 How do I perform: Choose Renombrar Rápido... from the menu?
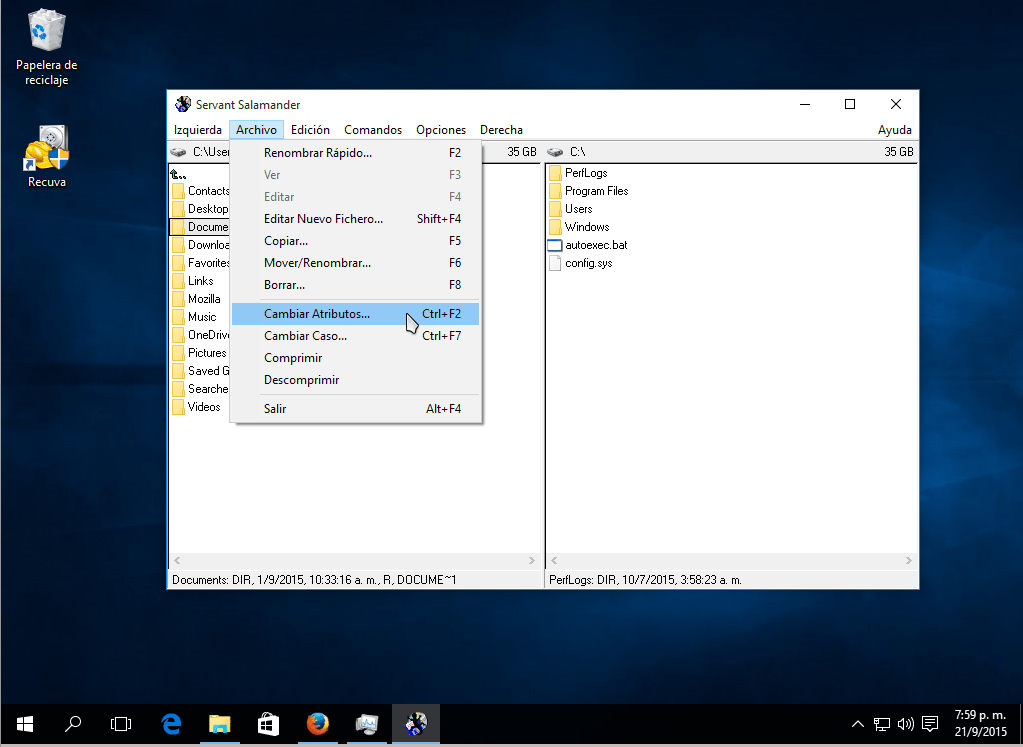[356, 153]
